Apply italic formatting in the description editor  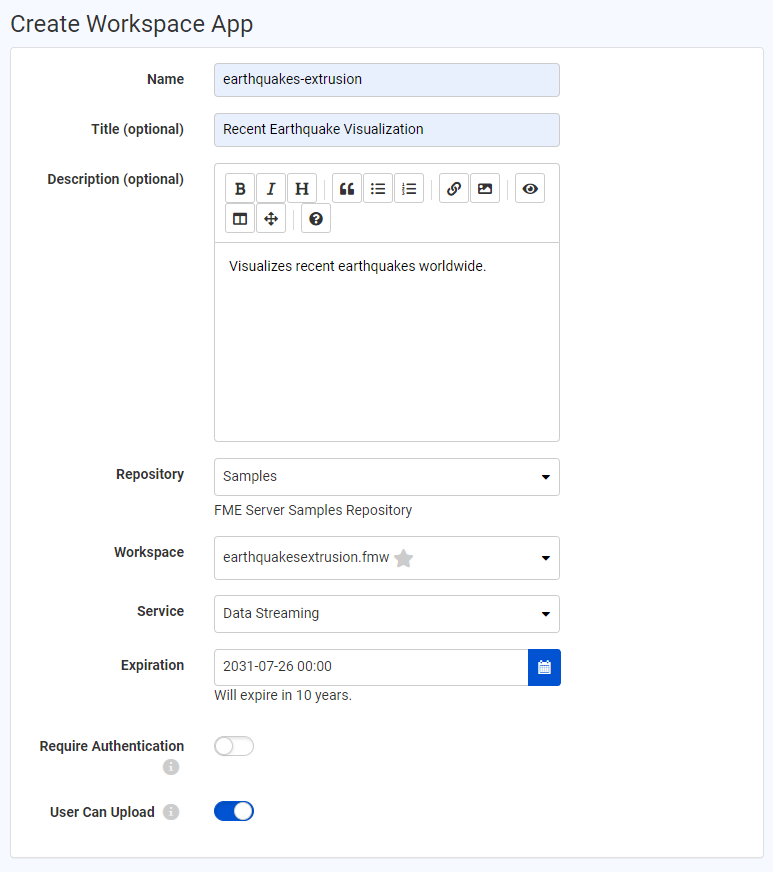(x=270, y=188)
